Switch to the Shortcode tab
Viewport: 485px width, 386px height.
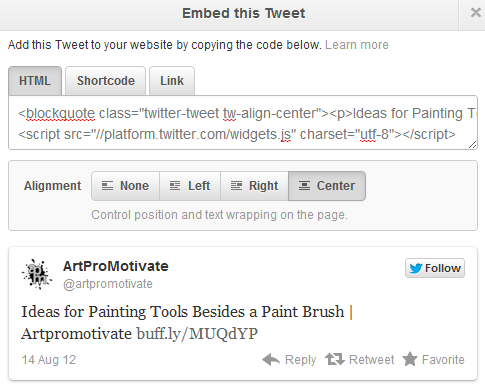click(x=106, y=81)
